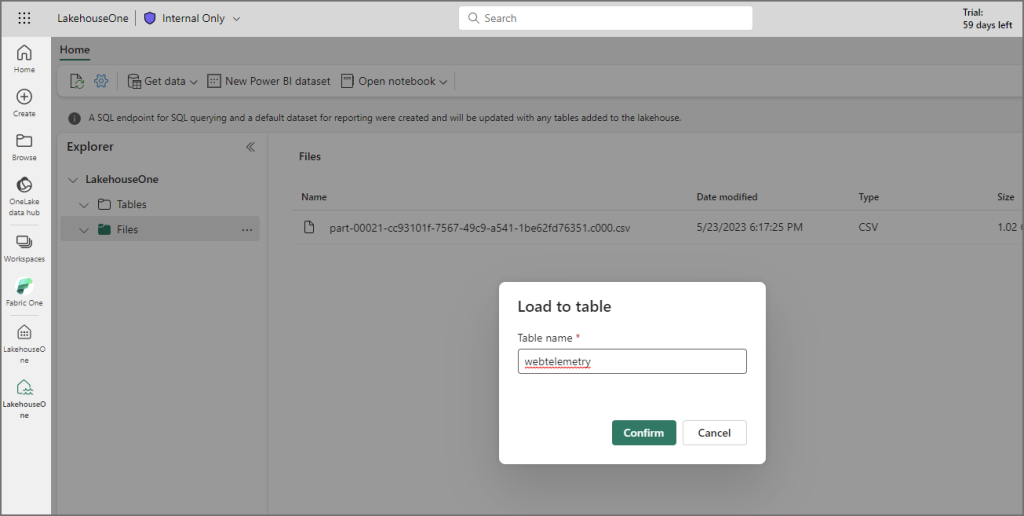Switch to the Home tab
The height and width of the screenshot is (516, 1024).
point(74,50)
